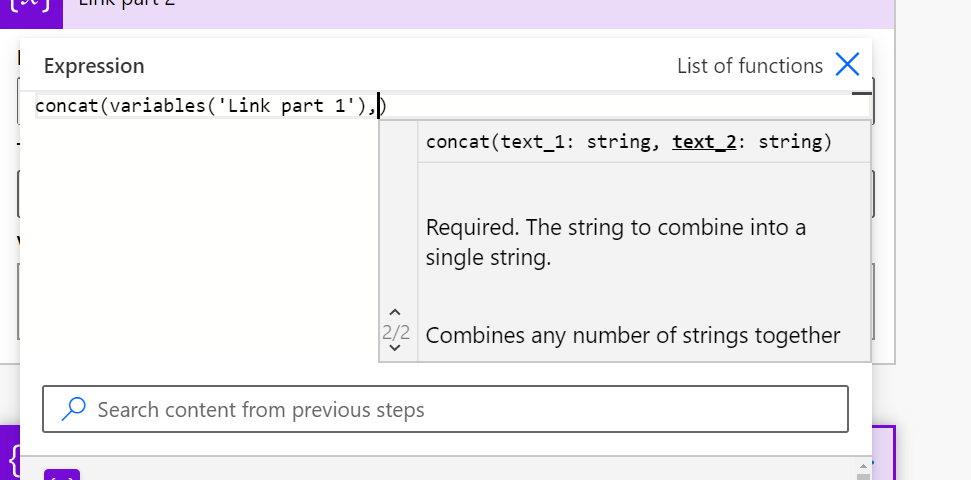Image resolution: width=971 pixels, height=480 pixels.
Task: Click the 2/2 signature counter
Action: (x=396, y=331)
